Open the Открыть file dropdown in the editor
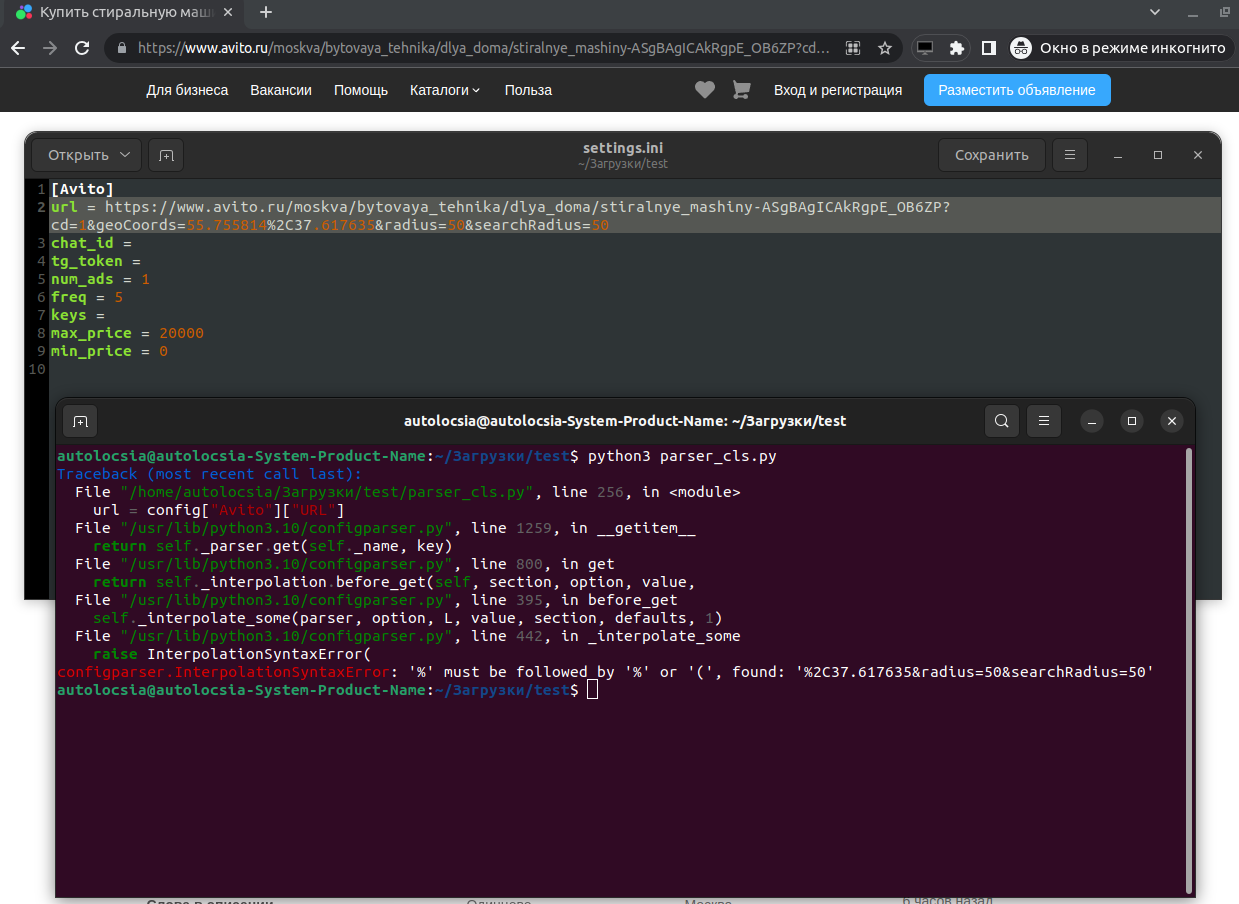Screen dimensions: 1239x904 point(85,155)
